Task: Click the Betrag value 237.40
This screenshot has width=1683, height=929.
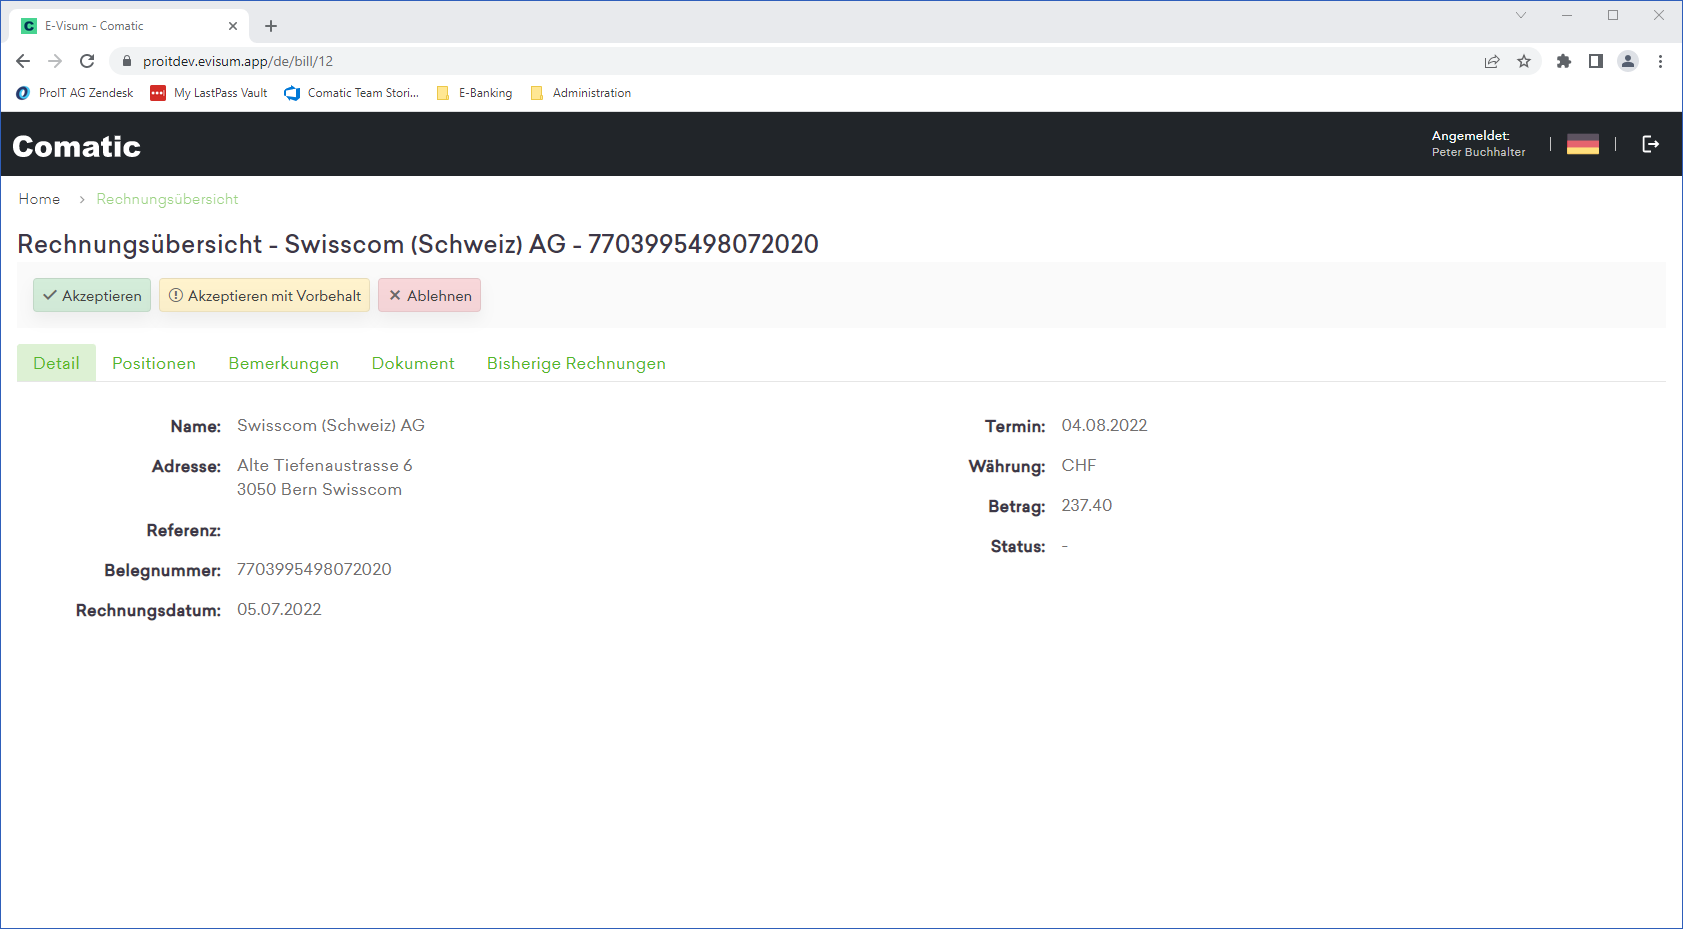Action: [x=1087, y=505]
